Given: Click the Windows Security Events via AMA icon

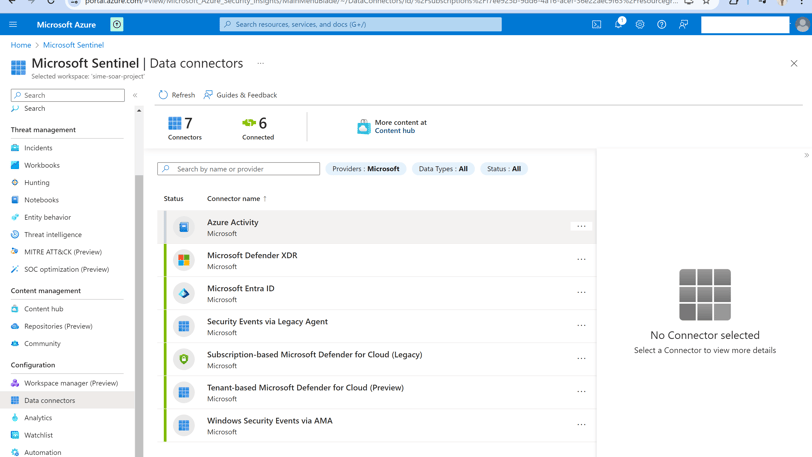Looking at the screenshot, I should [184, 425].
